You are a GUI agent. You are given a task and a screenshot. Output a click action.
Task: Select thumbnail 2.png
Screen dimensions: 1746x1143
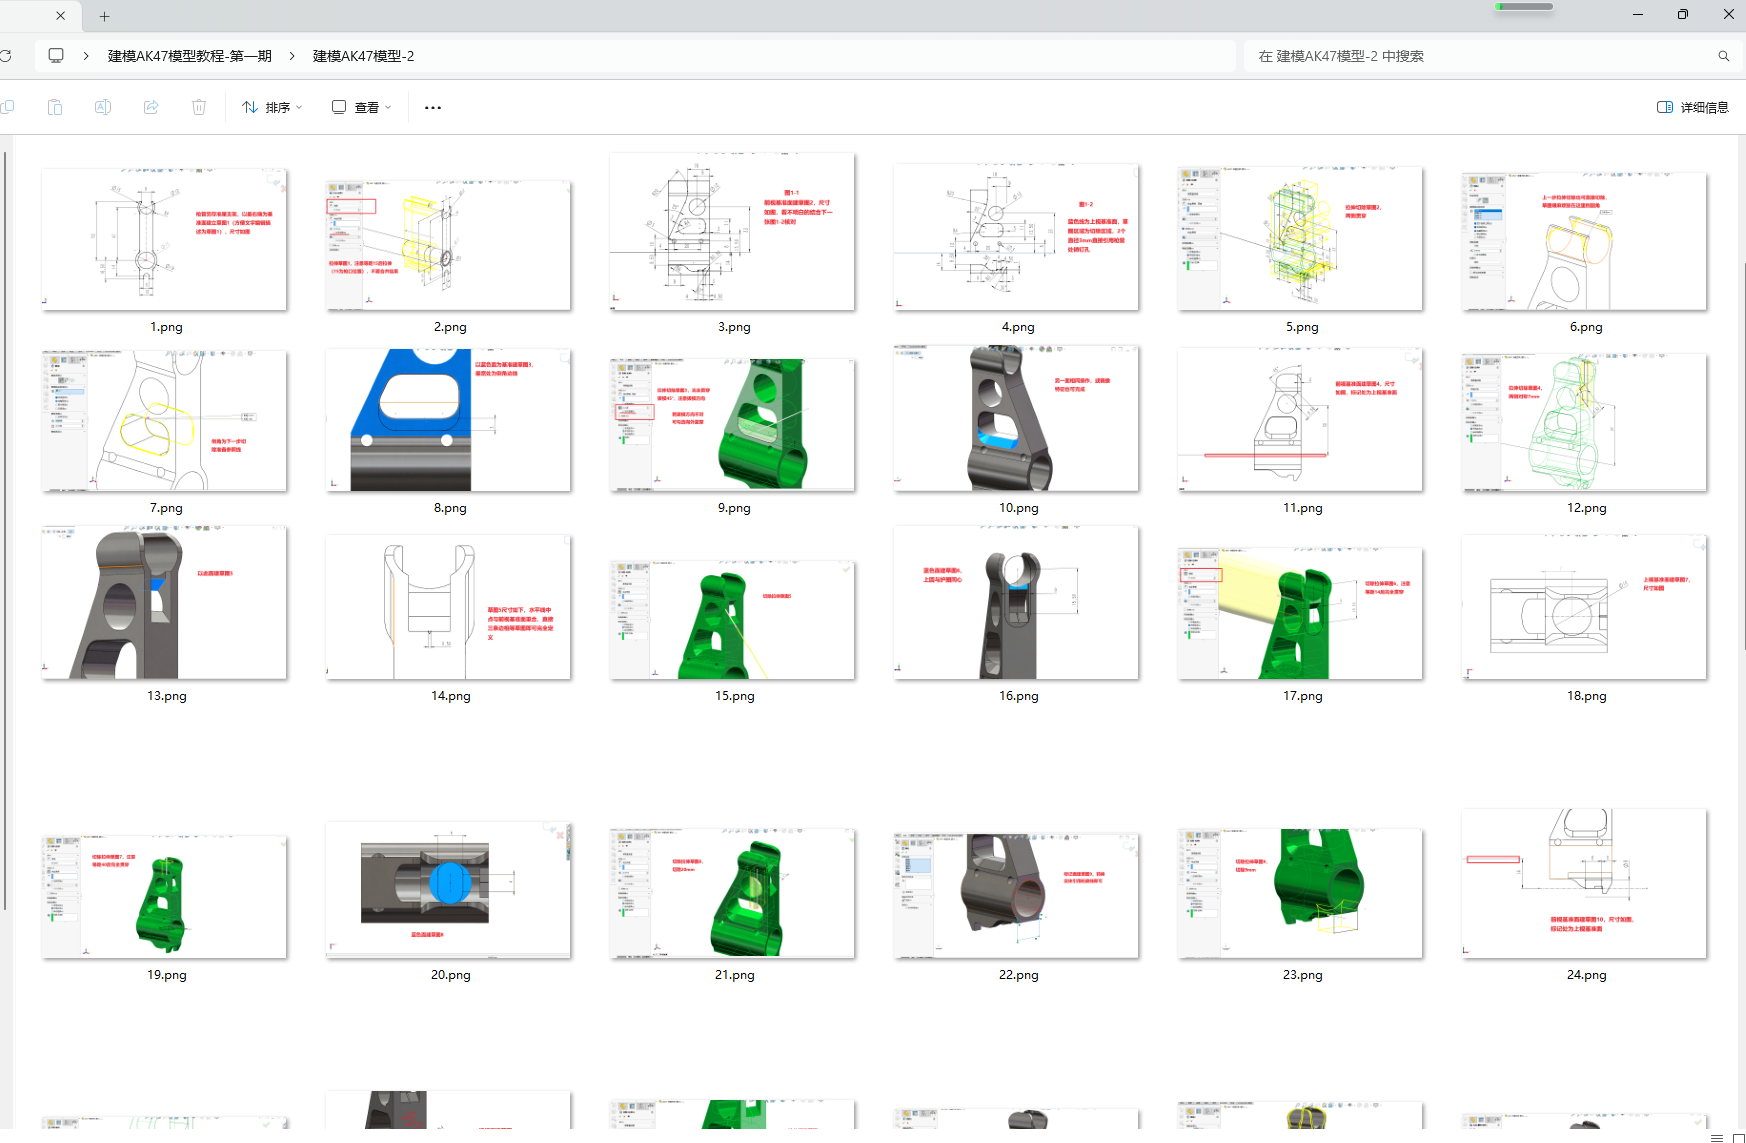pos(449,246)
